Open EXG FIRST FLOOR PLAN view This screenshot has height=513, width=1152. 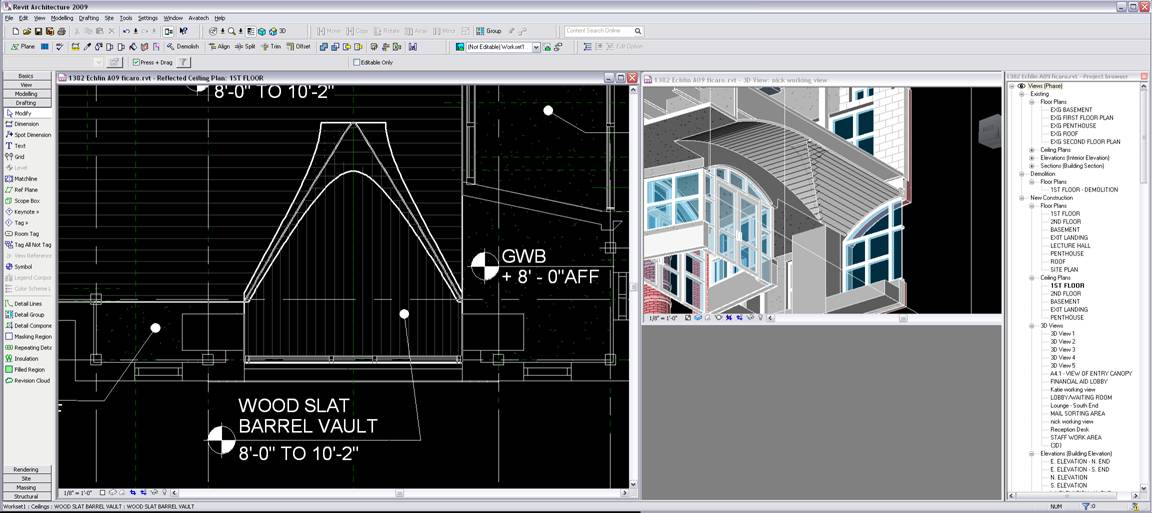click(1081, 118)
